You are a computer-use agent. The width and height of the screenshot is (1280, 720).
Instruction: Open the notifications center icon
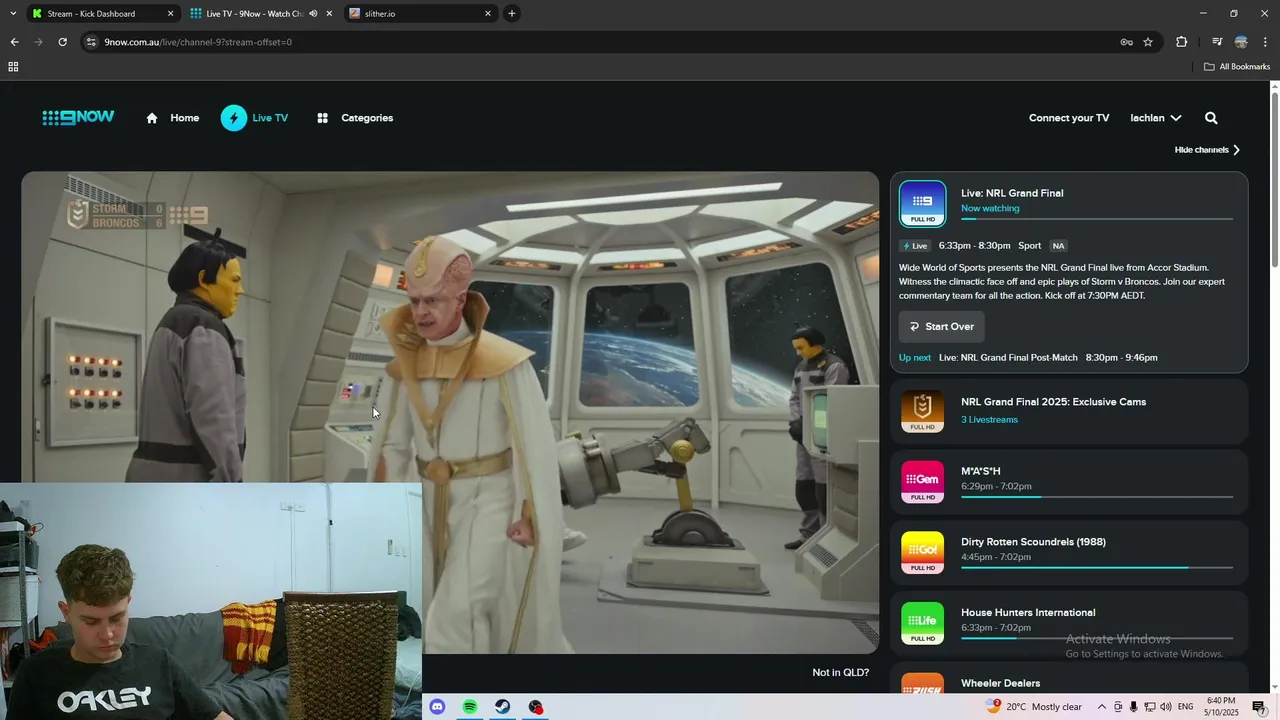[1259, 707]
